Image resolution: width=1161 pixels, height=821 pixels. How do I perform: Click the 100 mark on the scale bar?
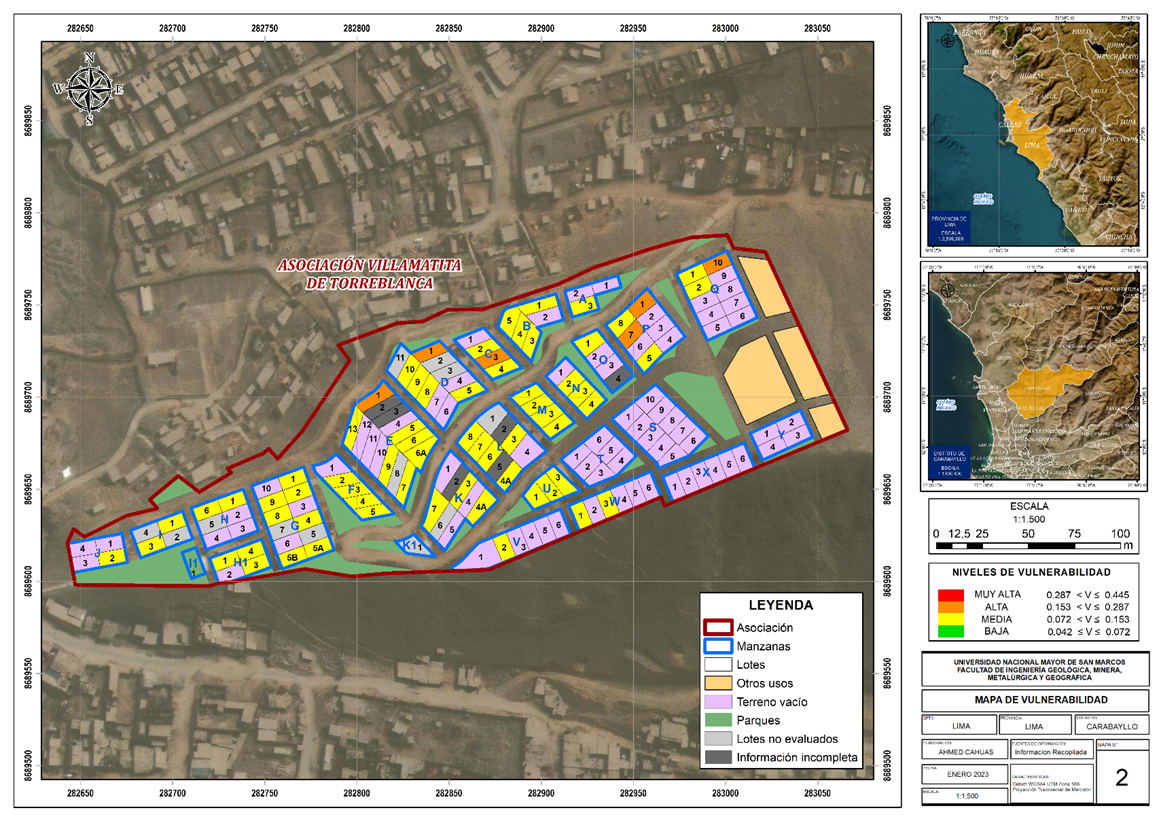click(x=1120, y=533)
